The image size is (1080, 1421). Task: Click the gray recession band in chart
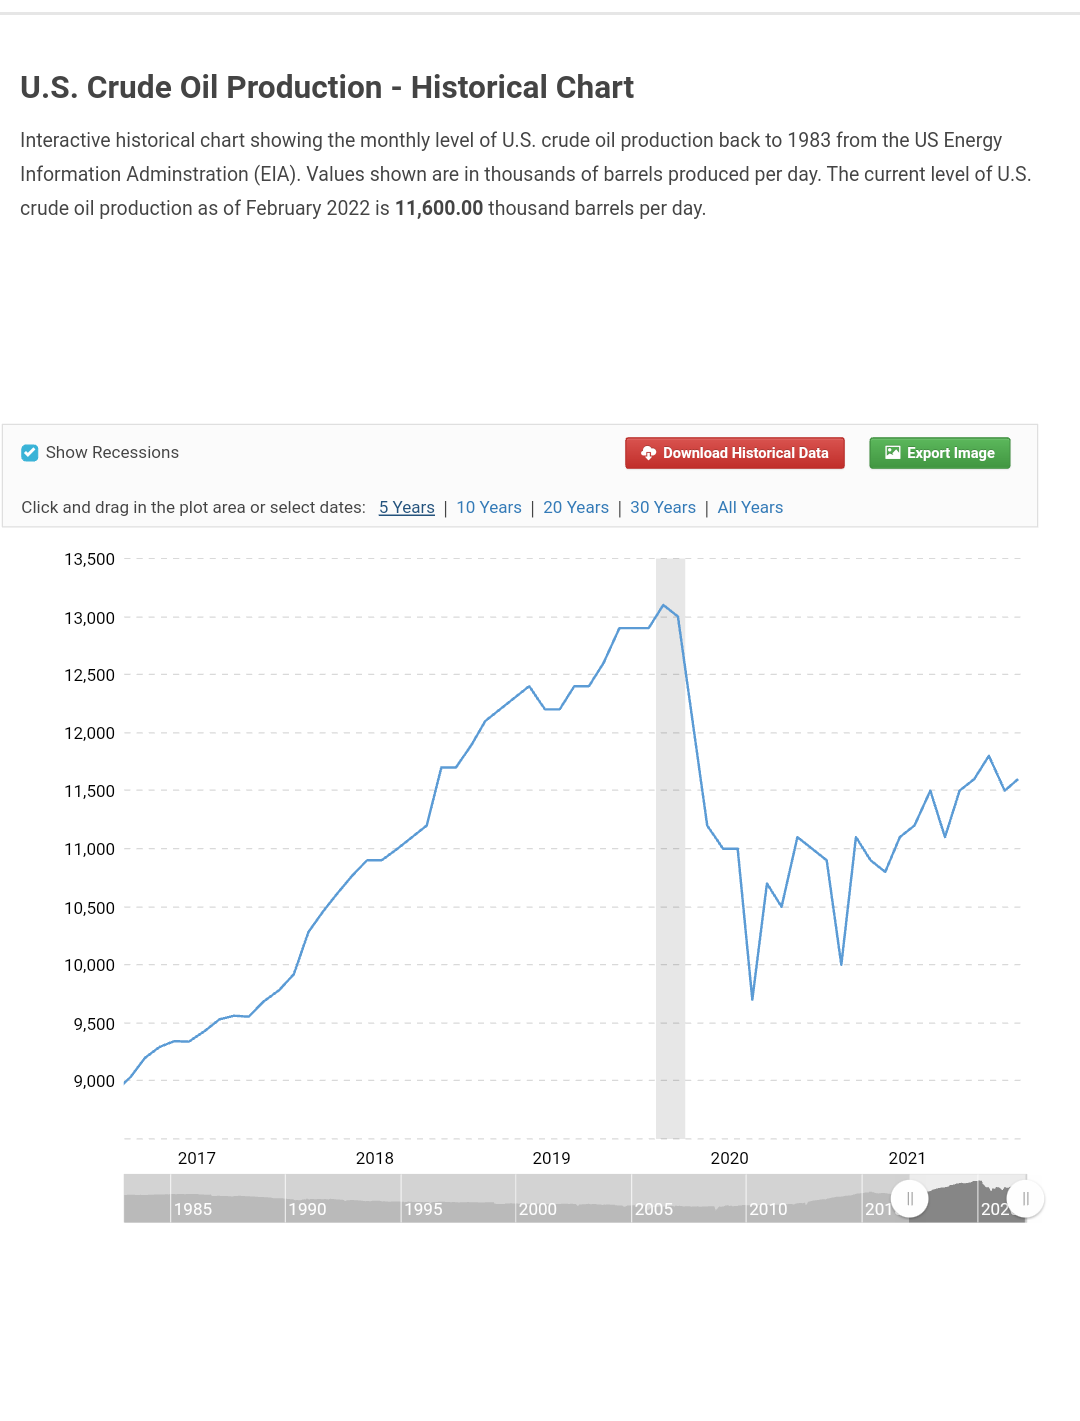click(670, 900)
